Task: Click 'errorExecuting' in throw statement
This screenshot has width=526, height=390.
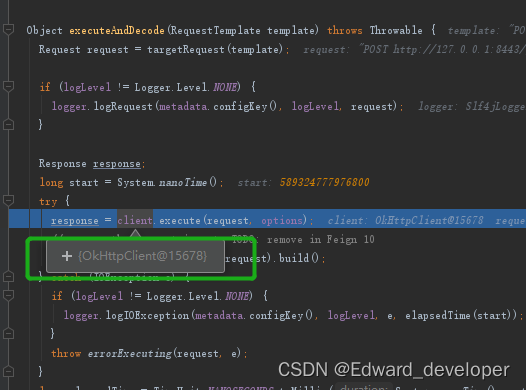Action: (129, 353)
